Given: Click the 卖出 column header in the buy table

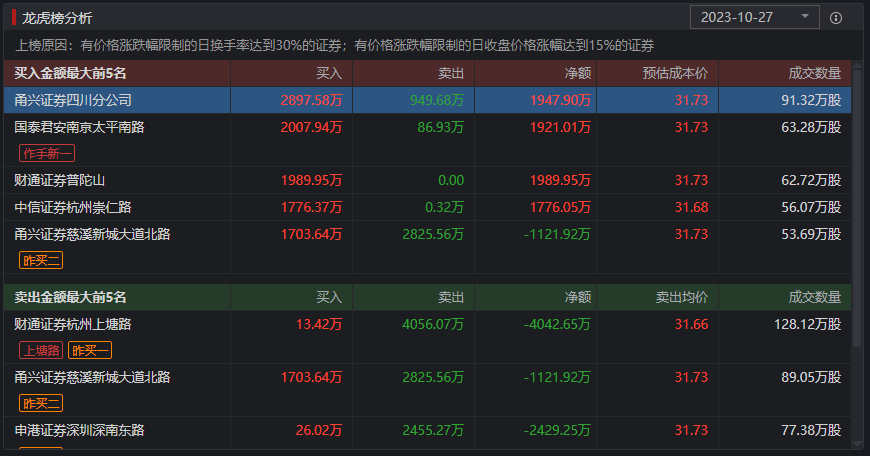Looking at the screenshot, I should click(x=451, y=73).
